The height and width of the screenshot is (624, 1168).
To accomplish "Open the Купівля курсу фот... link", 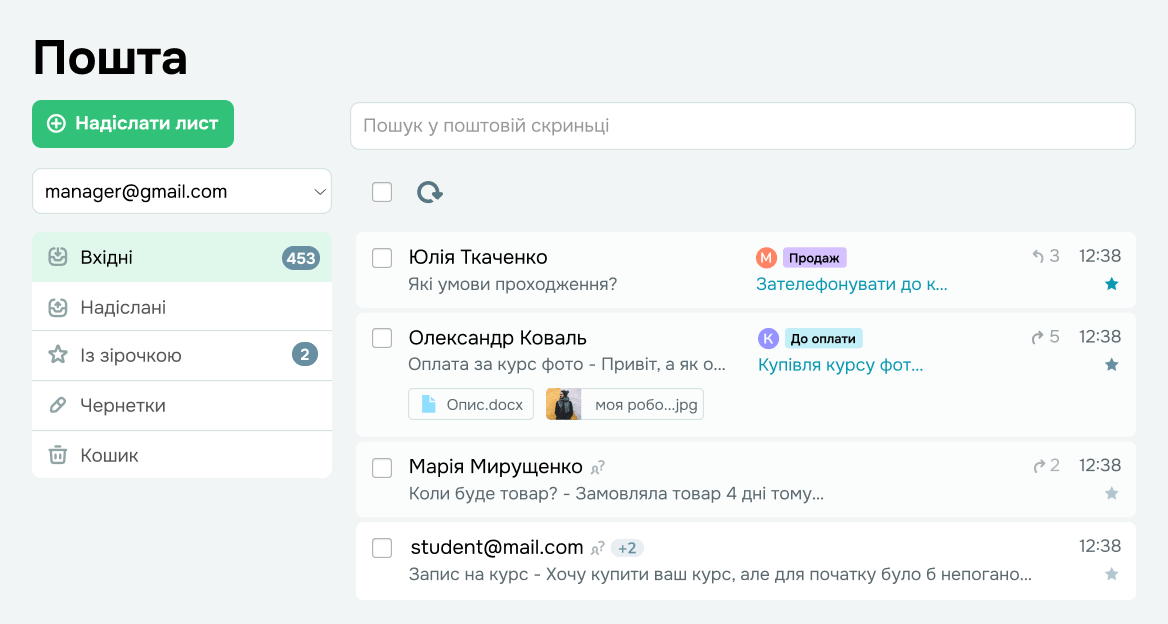I will point(840,365).
